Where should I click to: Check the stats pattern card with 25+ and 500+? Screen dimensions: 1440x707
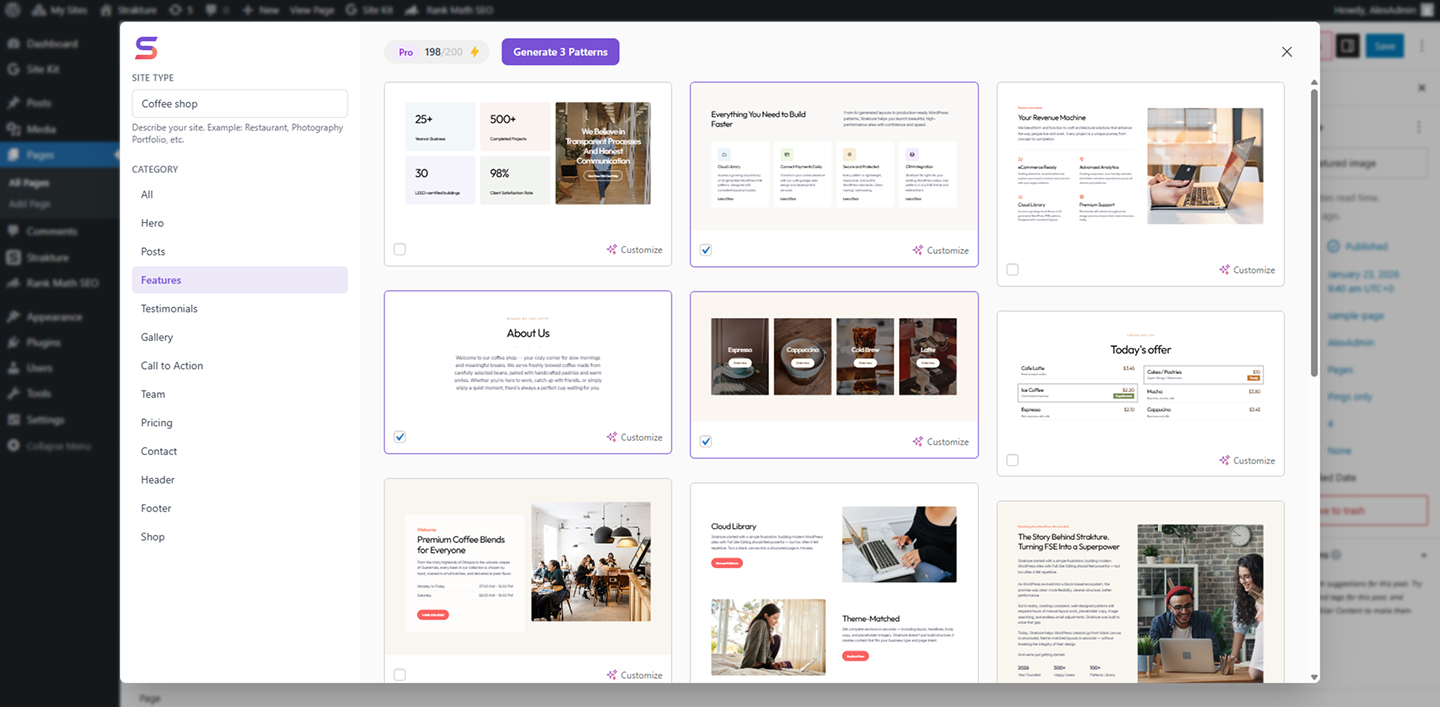tap(400, 249)
